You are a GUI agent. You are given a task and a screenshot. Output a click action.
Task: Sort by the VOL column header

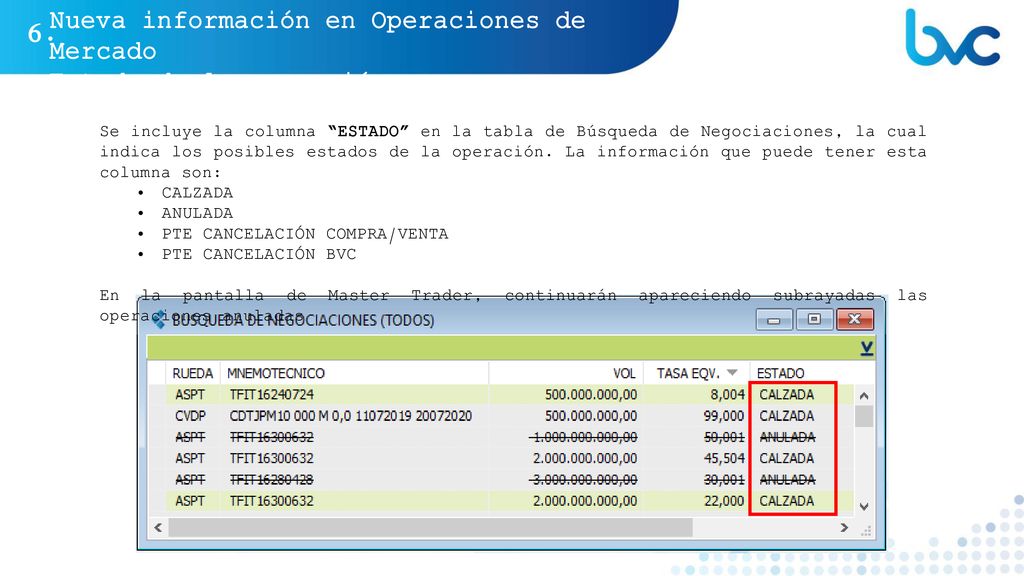624,374
